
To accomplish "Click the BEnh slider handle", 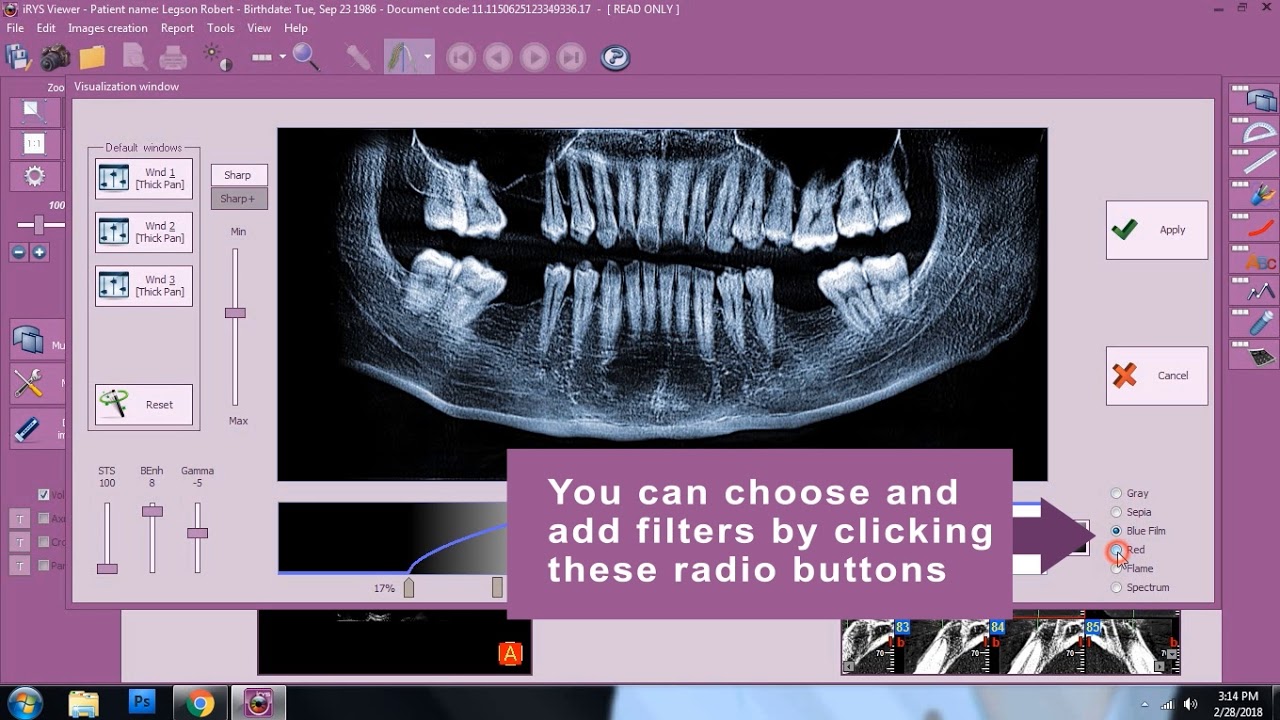I will pyautogui.click(x=152, y=511).
